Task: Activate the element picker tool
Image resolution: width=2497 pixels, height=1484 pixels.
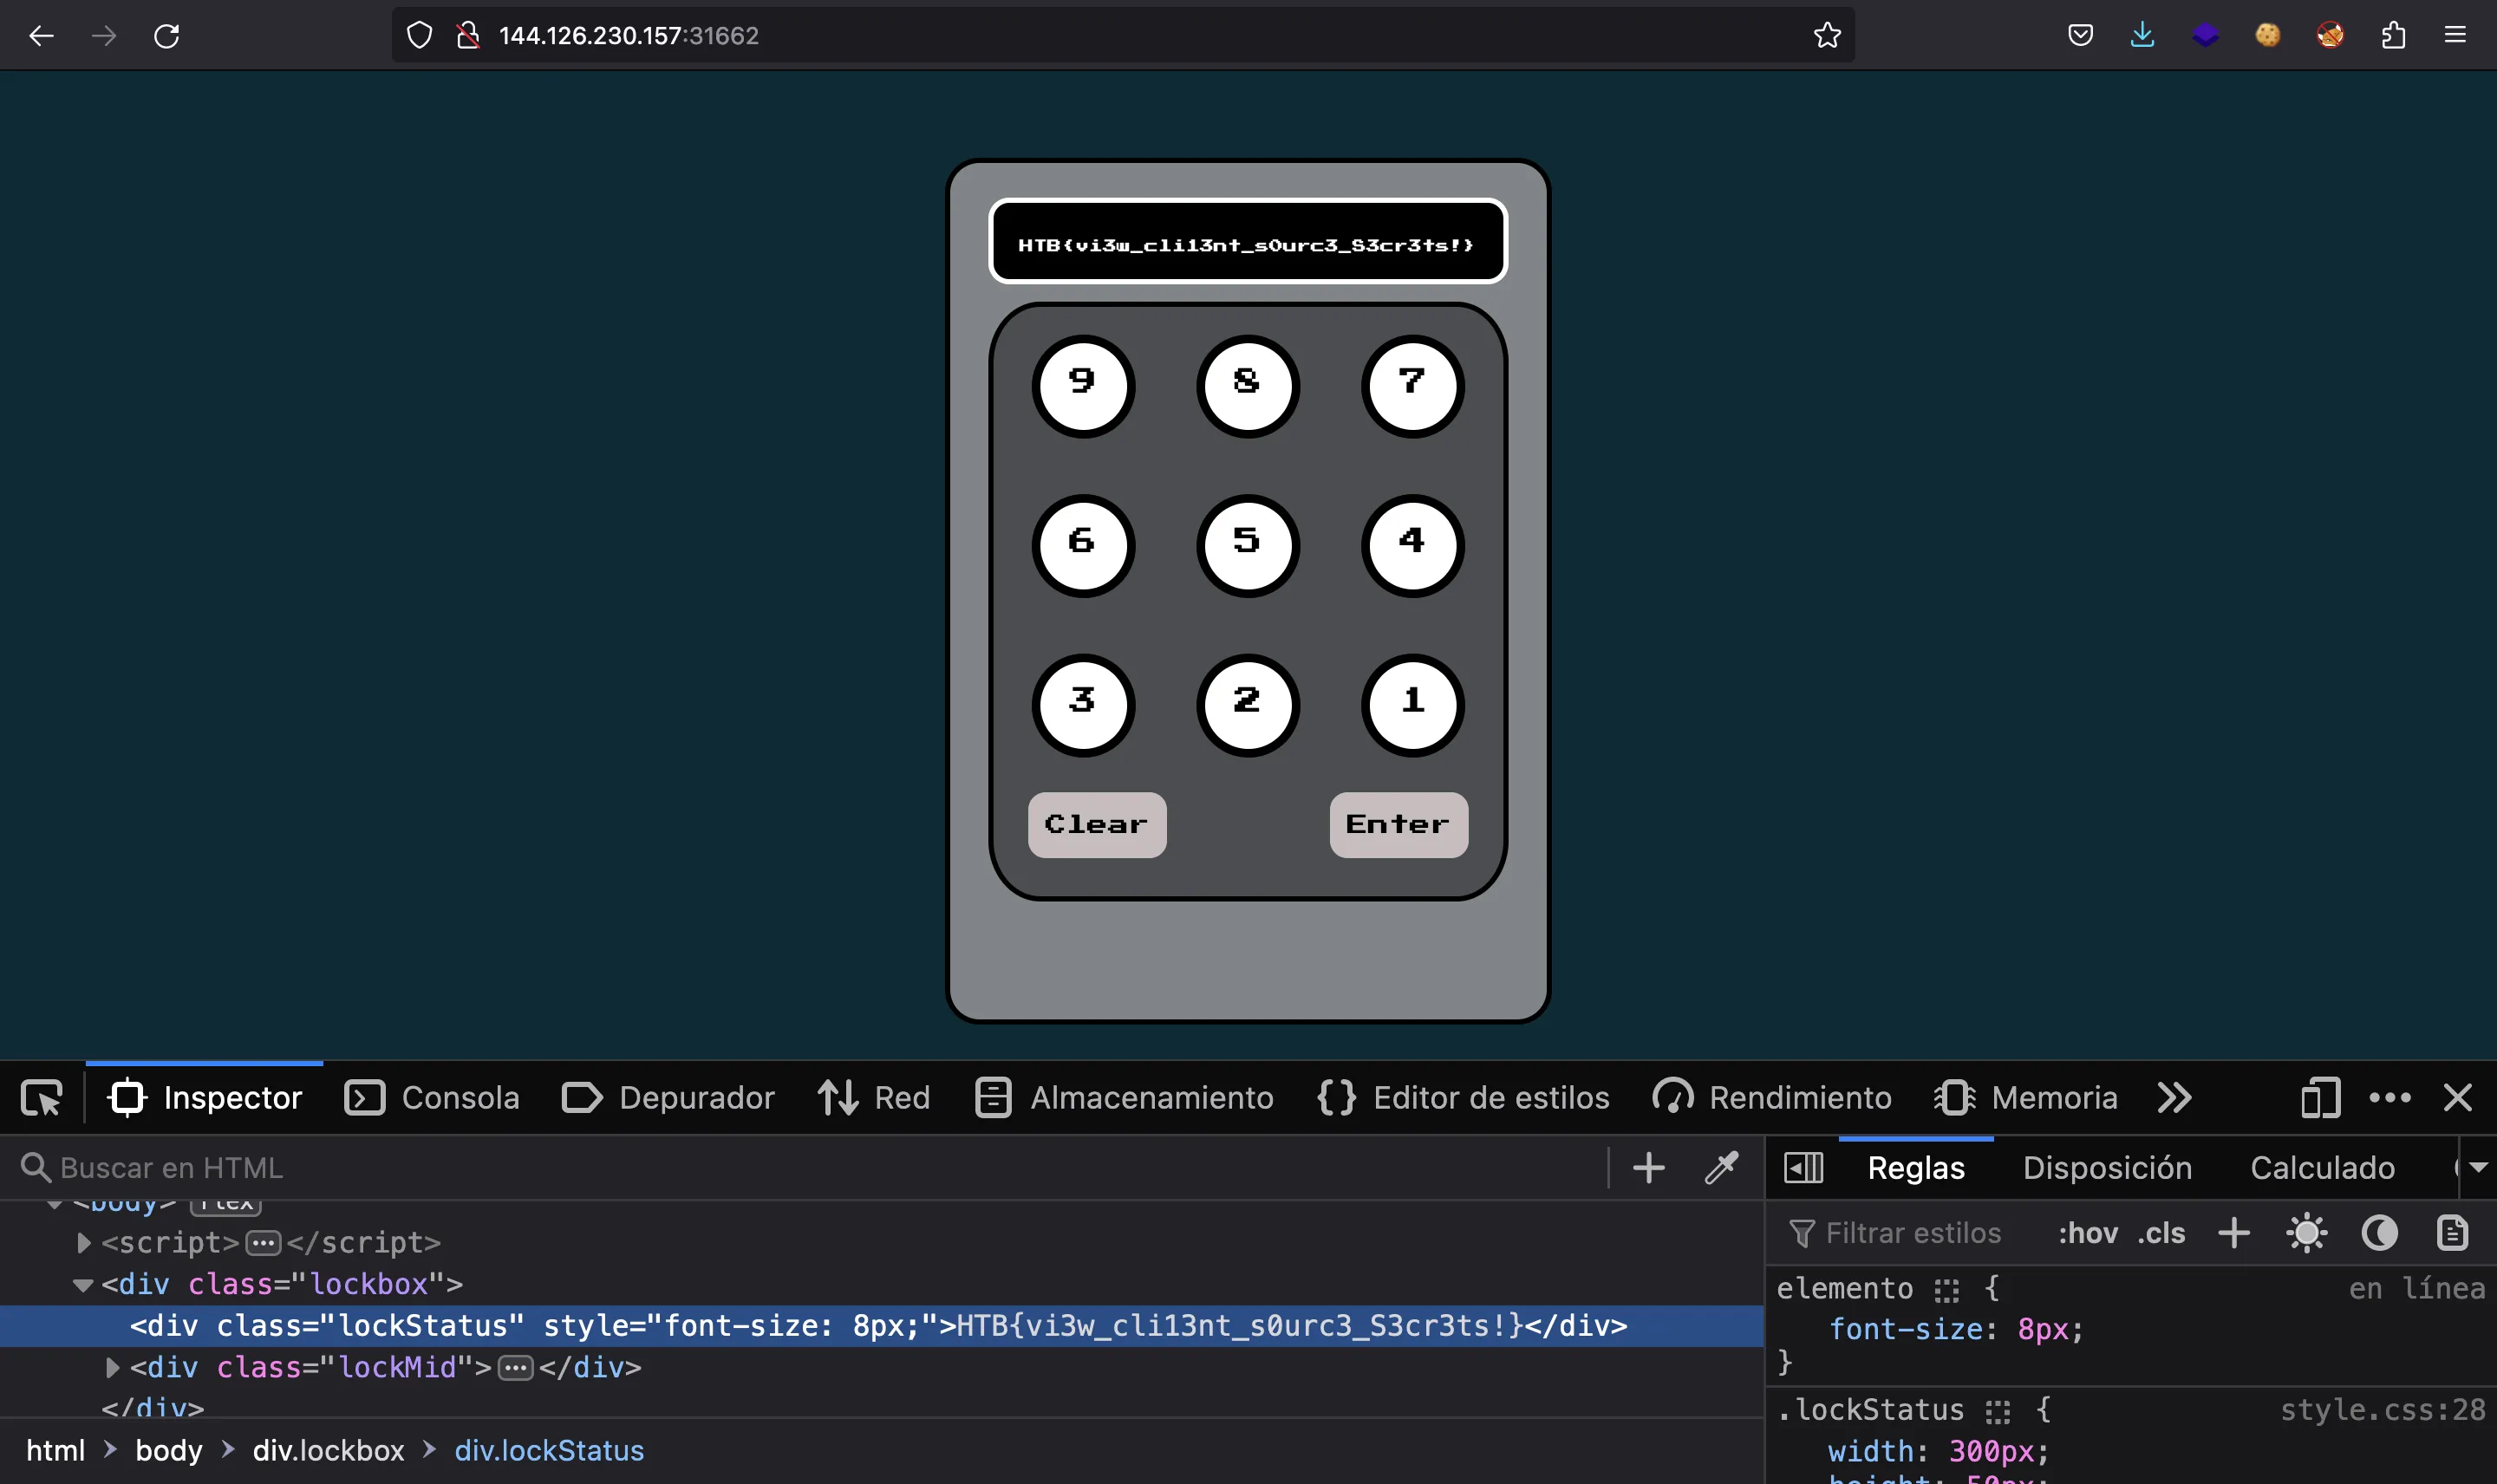Action: pos(42,1098)
